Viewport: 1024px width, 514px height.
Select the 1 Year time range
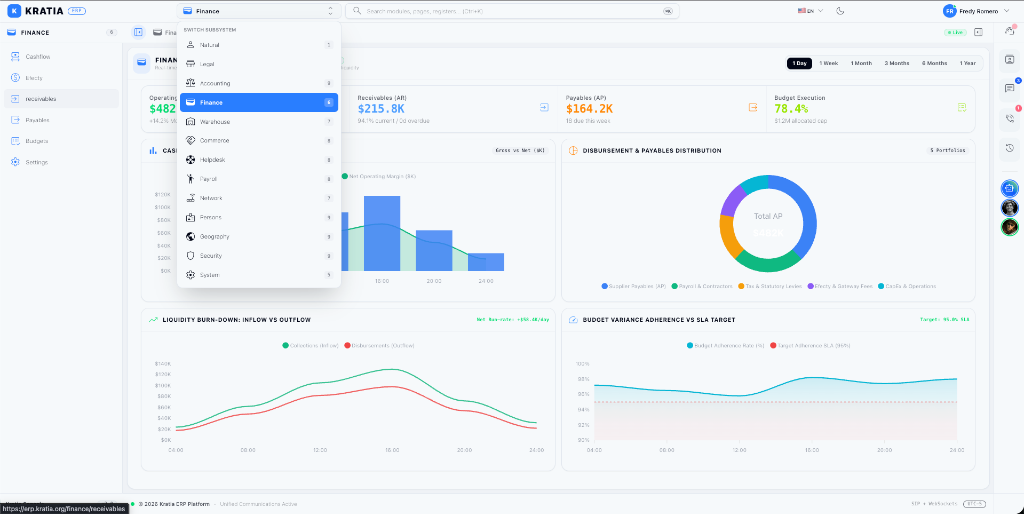pyautogui.click(x=968, y=63)
